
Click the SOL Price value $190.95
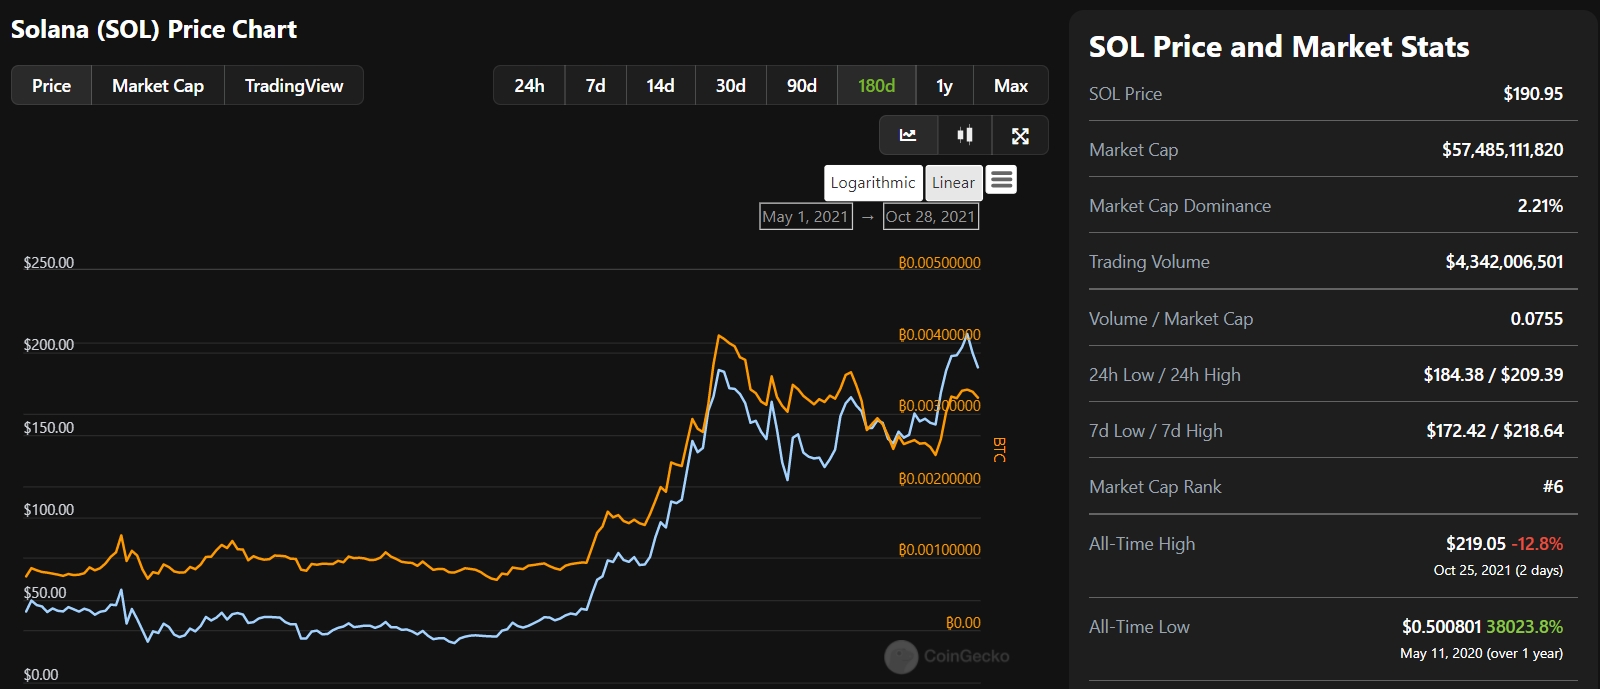point(1533,94)
